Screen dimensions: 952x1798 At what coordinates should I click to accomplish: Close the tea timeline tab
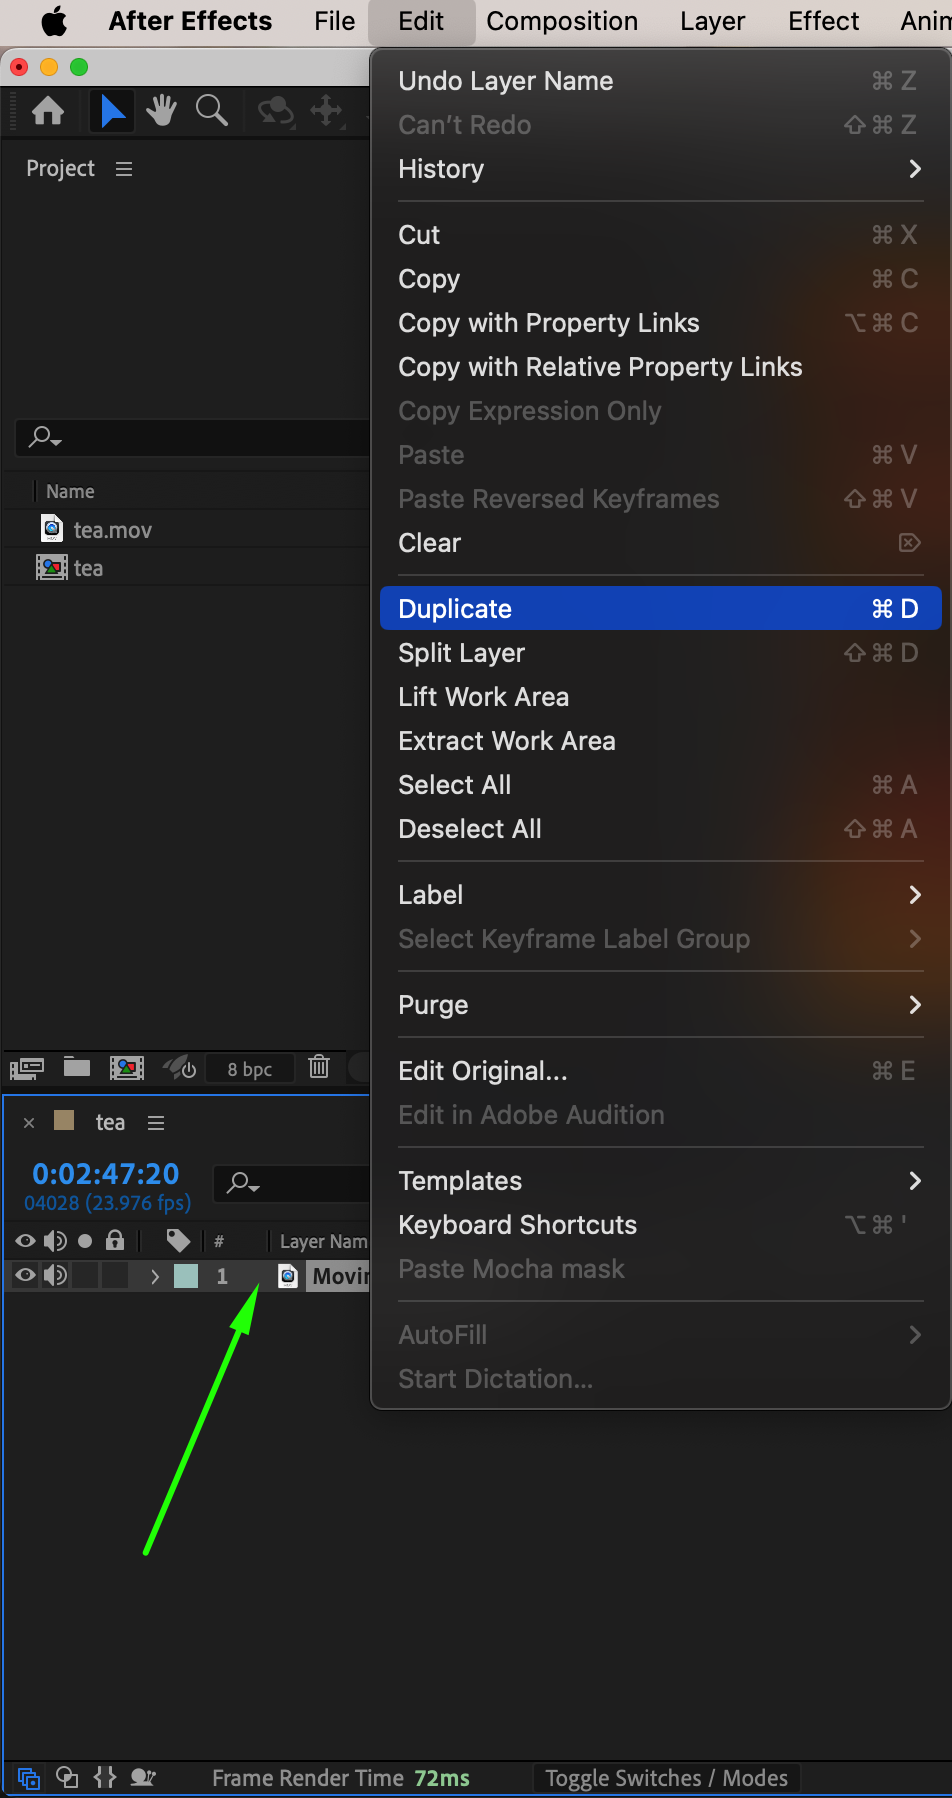pyautogui.click(x=29, y=1123)
